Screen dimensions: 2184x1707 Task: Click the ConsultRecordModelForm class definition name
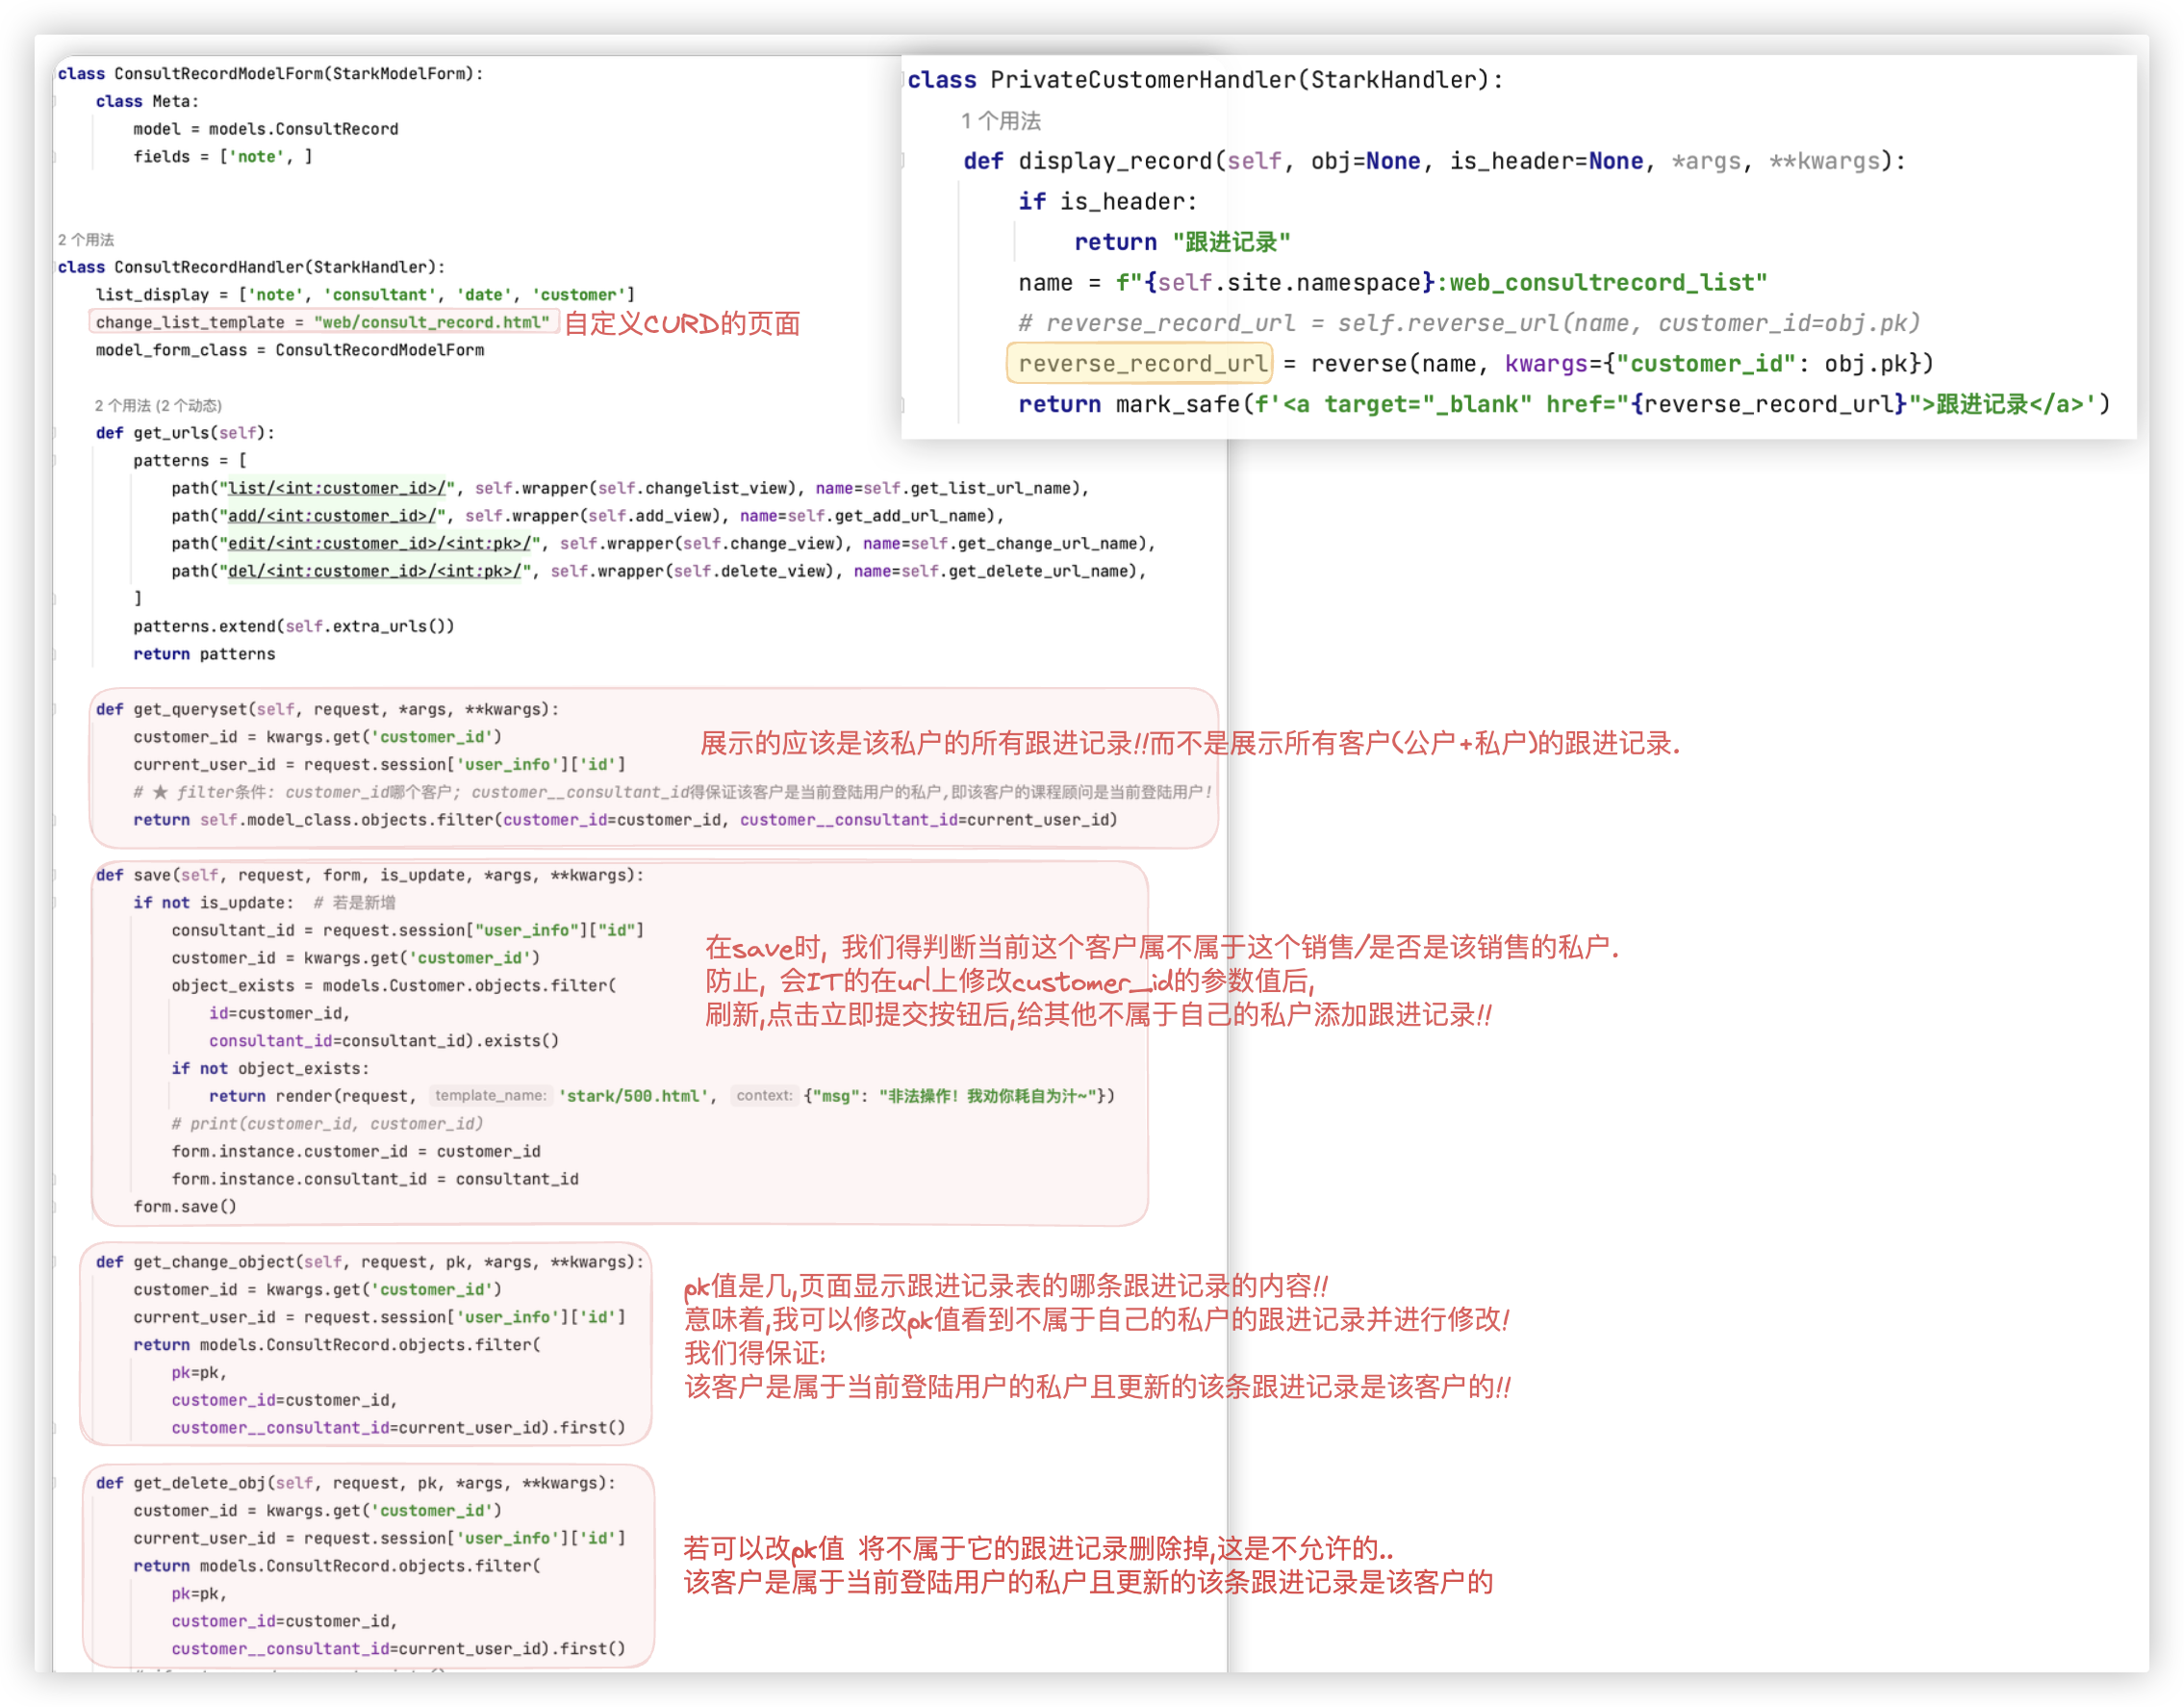click(x=218, y=74)
